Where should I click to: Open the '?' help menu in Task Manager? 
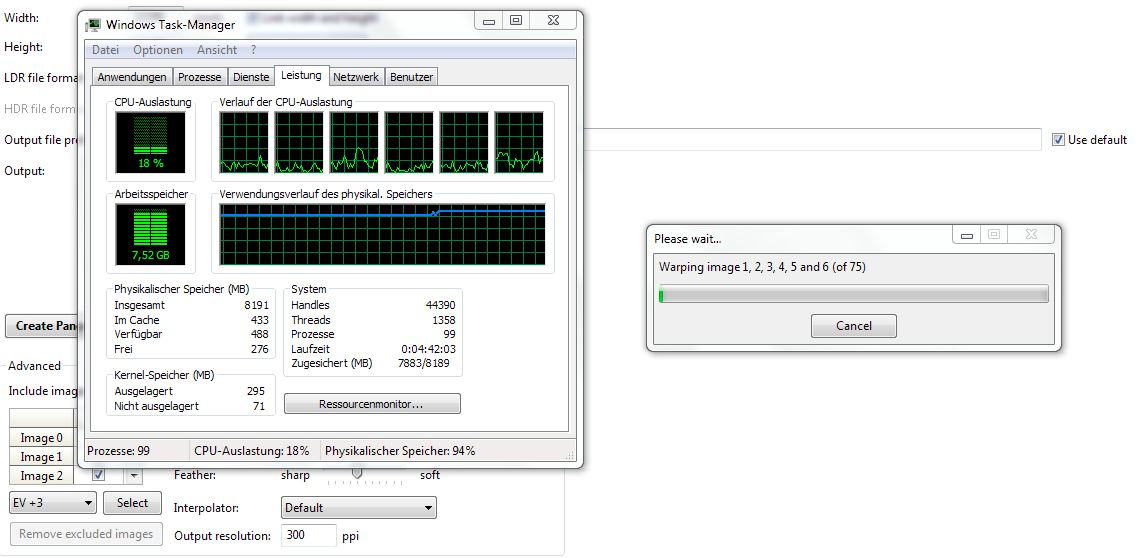[x=253, y=50]
